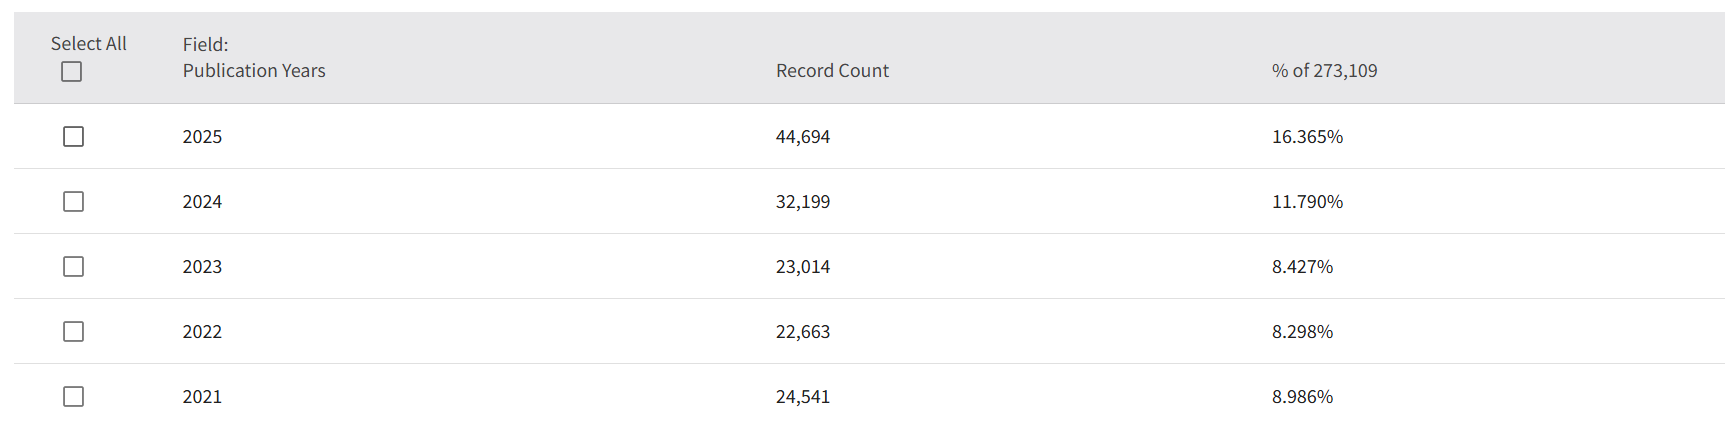Click the 2025 publication year text

[x=202, y=137]
